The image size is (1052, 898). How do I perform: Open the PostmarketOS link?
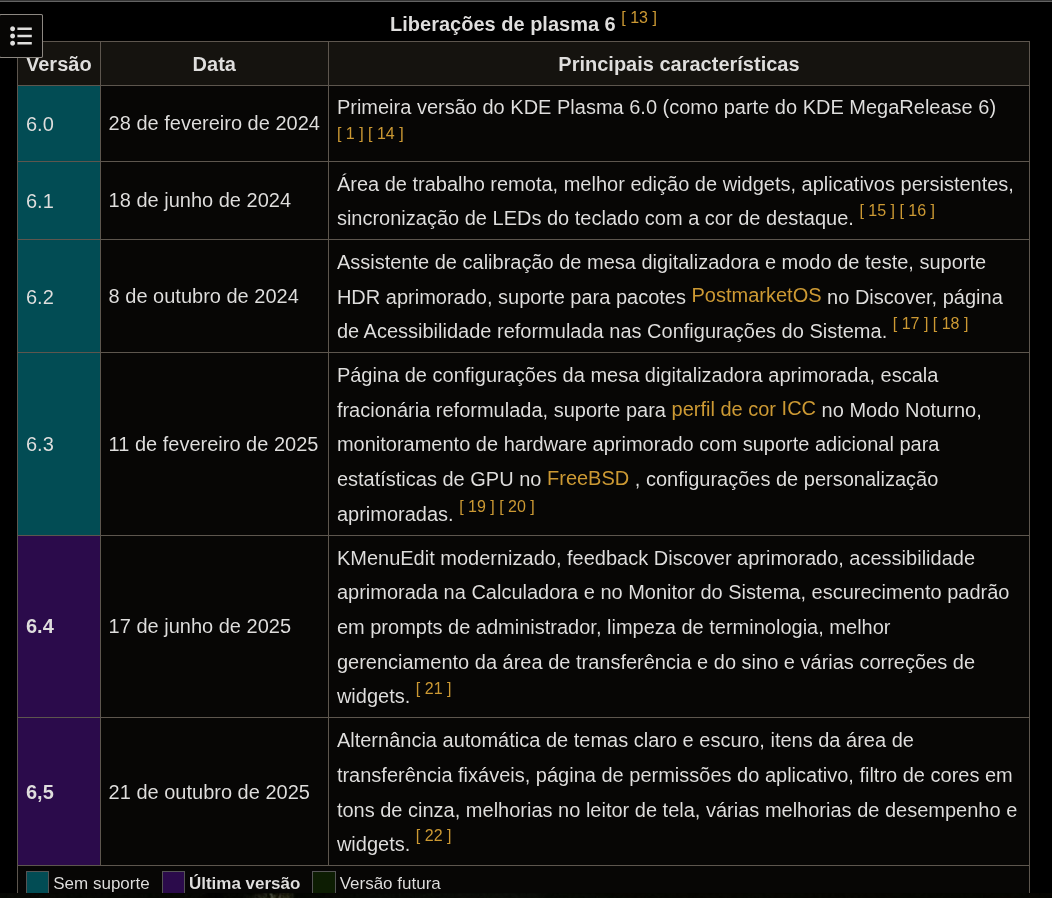click(756, 295)
